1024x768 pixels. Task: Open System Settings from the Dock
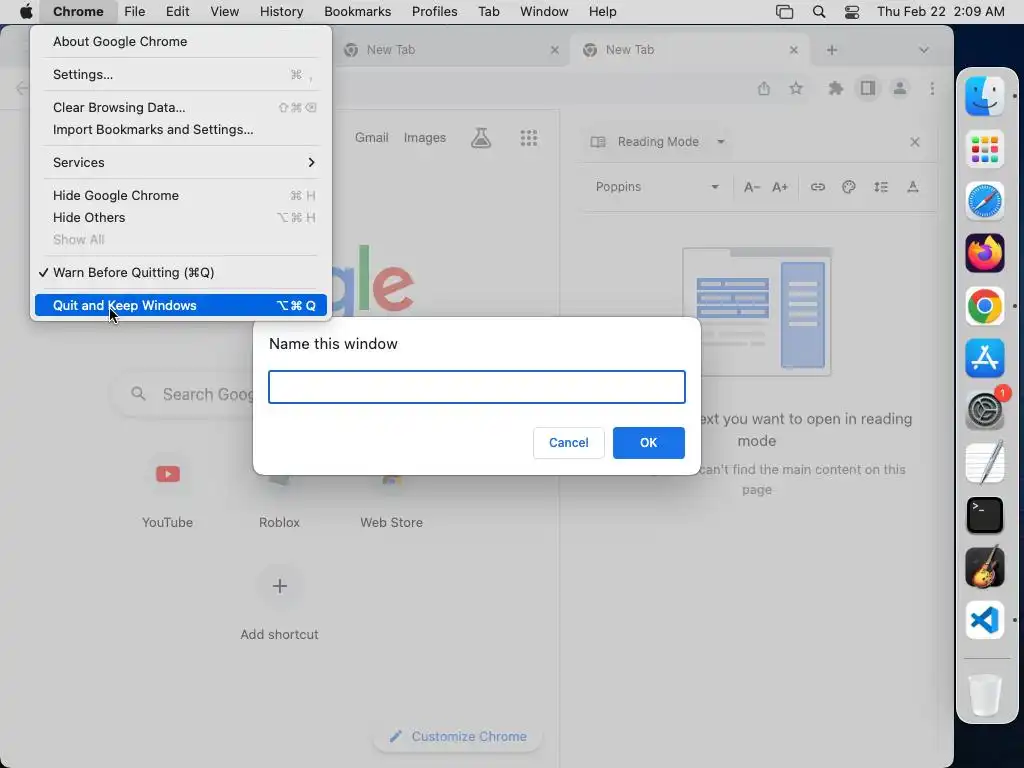tap(985, 411)
